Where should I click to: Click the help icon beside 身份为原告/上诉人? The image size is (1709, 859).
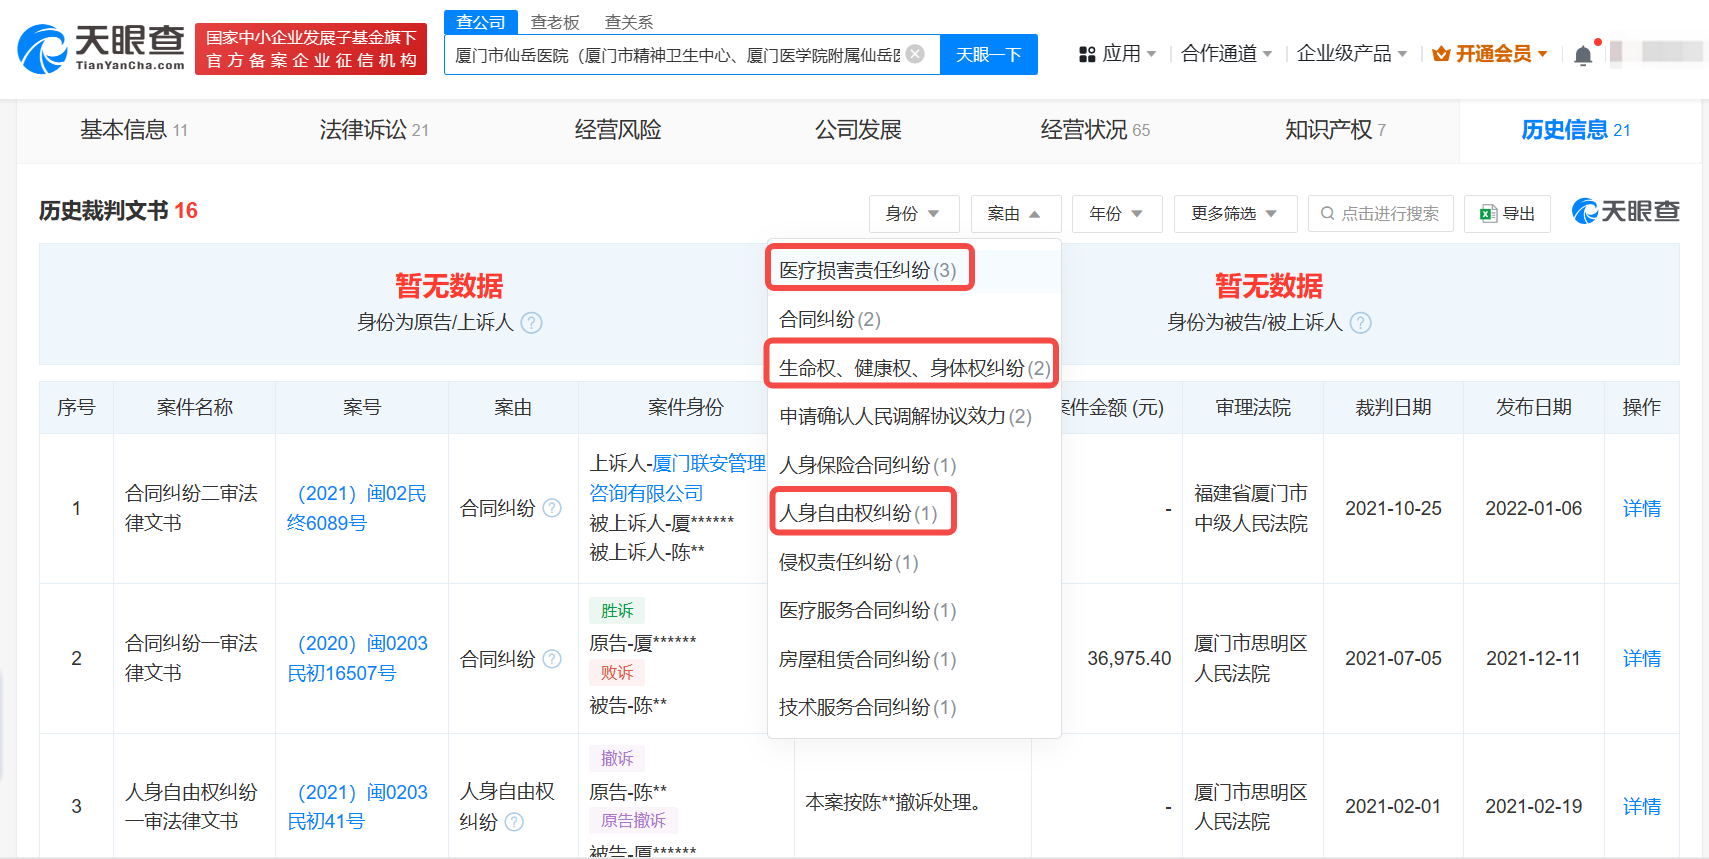coord(532,323)
